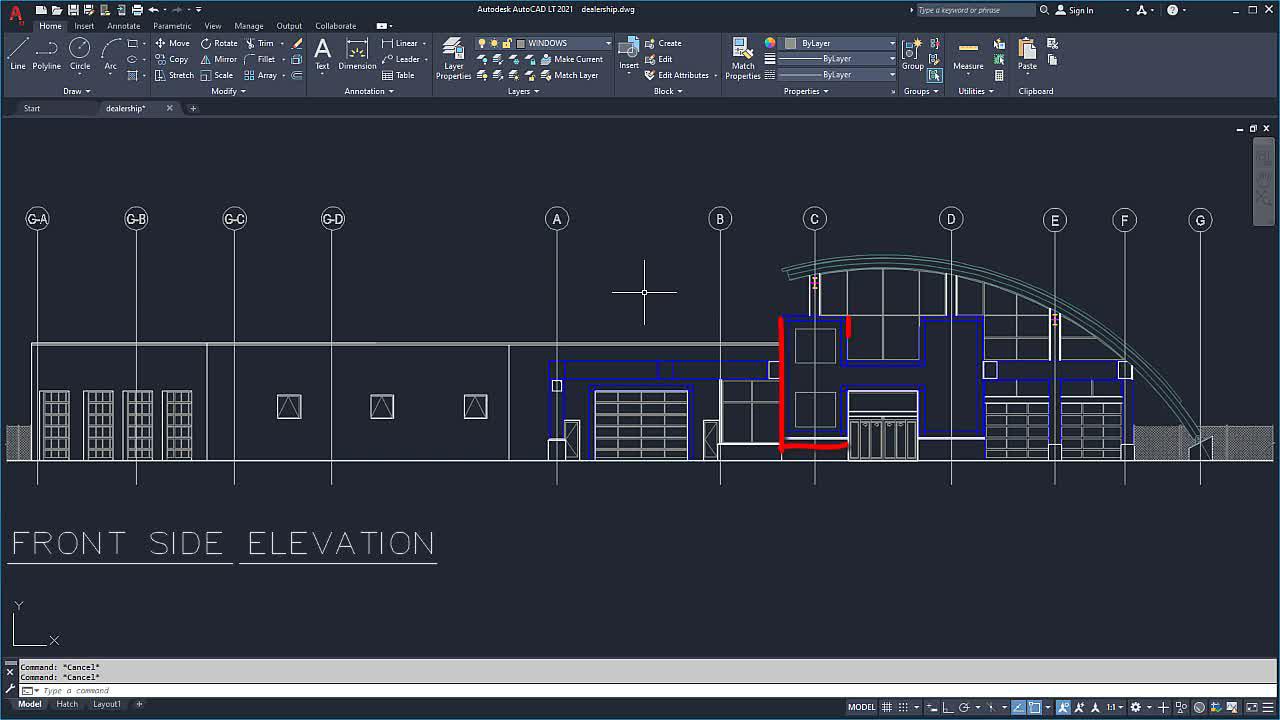Toggle polar tracking in the status bar

[964, 707]
